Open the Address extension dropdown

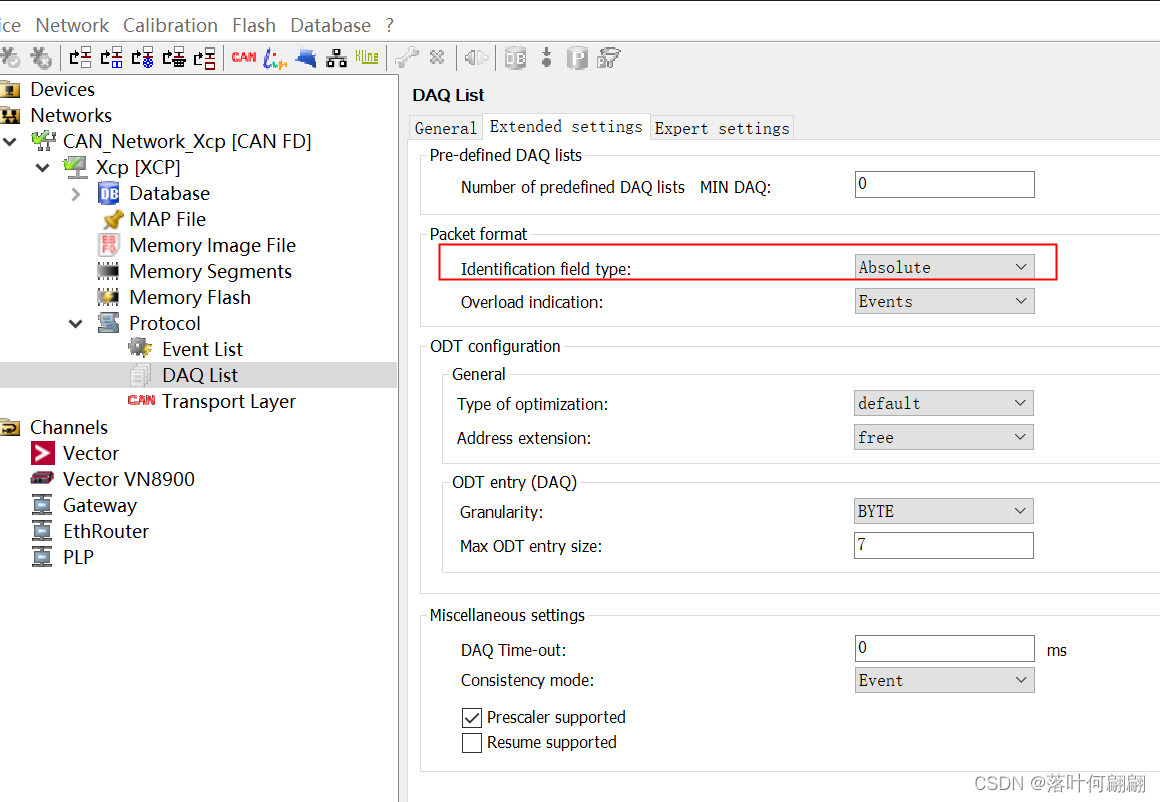click(943, 437)
